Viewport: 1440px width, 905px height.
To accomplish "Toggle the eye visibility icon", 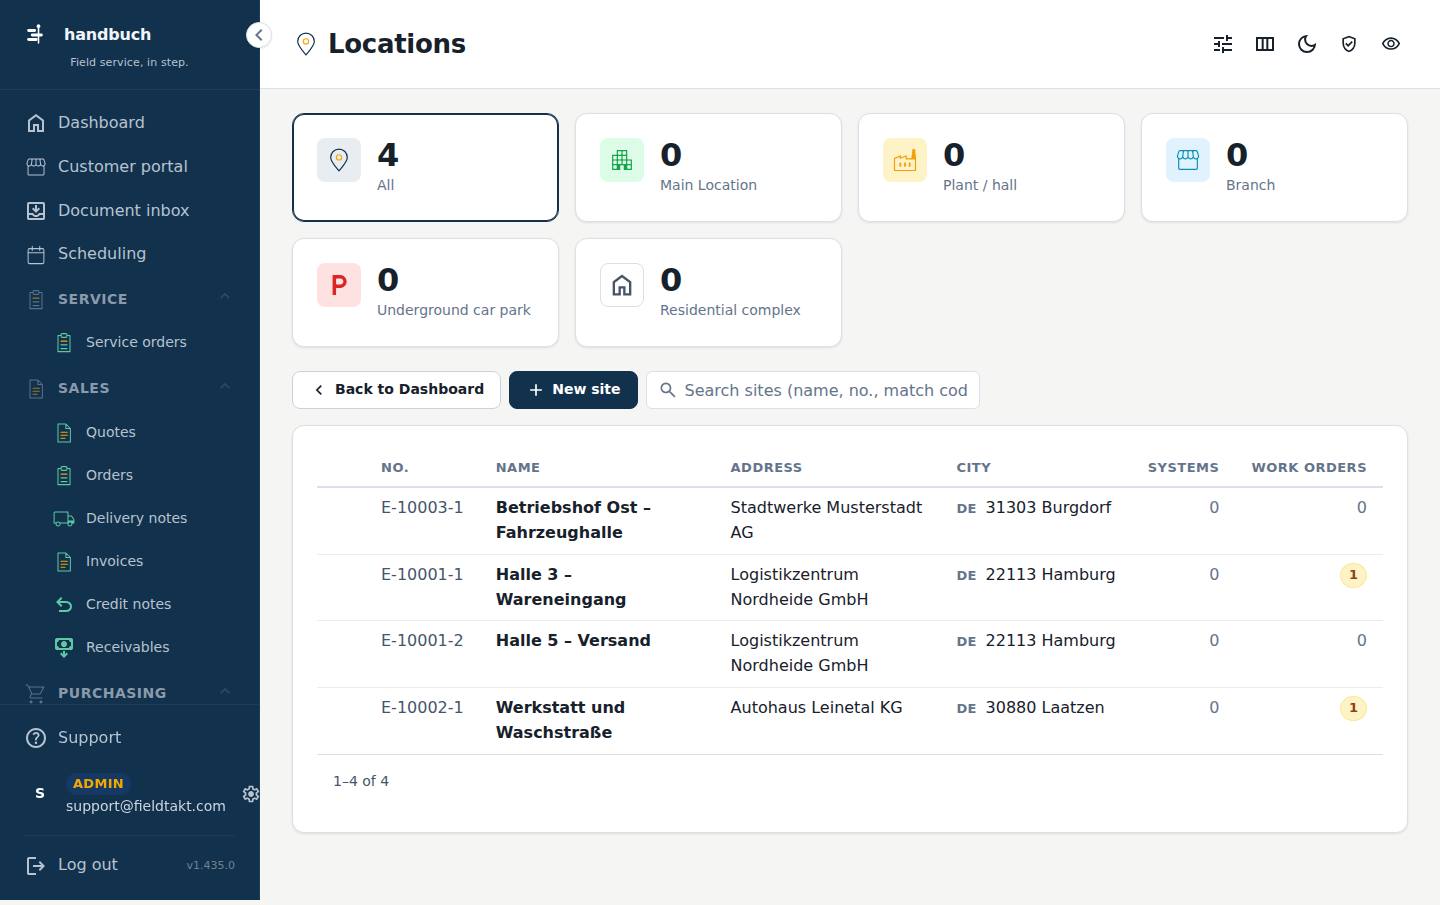I will tap(1391, 44).
